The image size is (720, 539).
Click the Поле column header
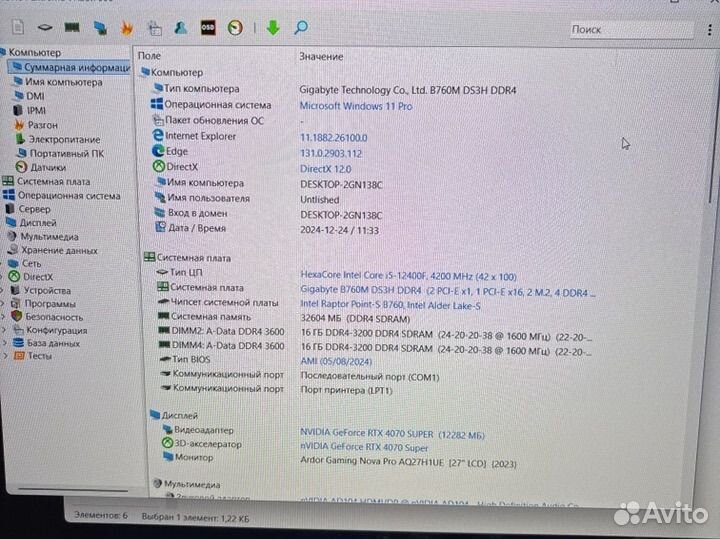pyautogui.click(x=149, y=56)
